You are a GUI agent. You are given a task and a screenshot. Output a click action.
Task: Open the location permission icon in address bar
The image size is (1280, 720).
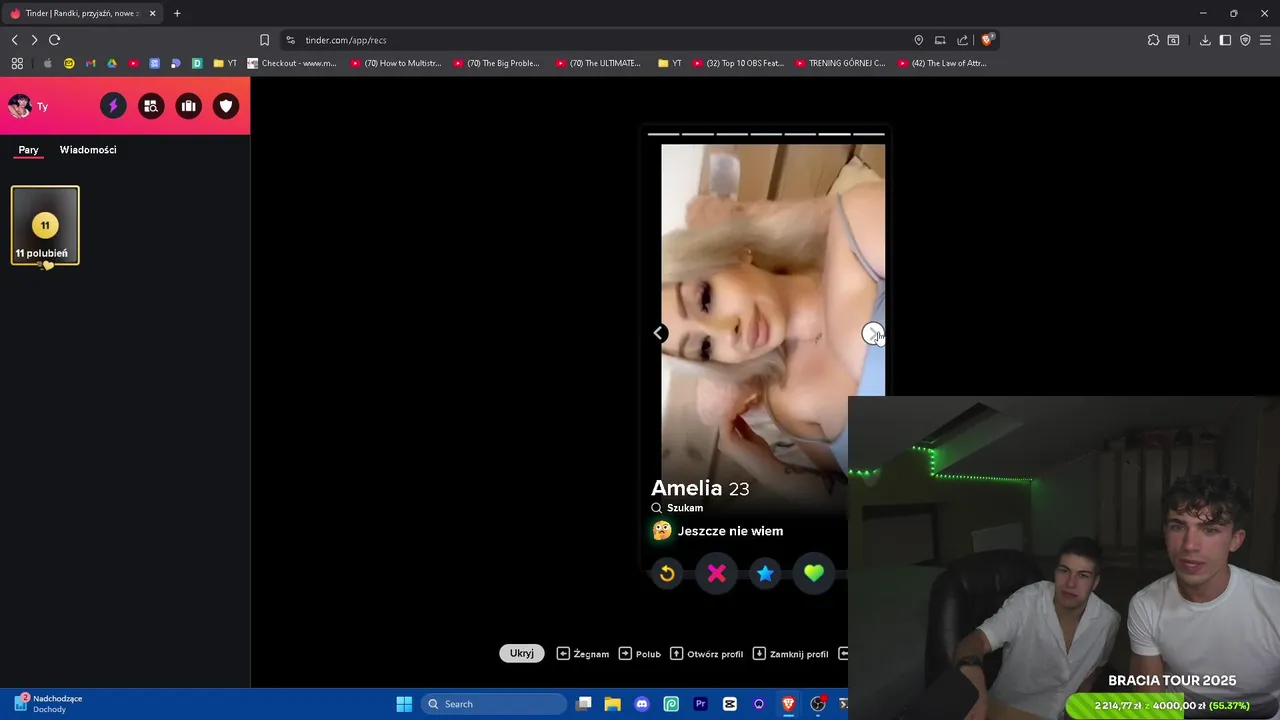click(919, 40)
